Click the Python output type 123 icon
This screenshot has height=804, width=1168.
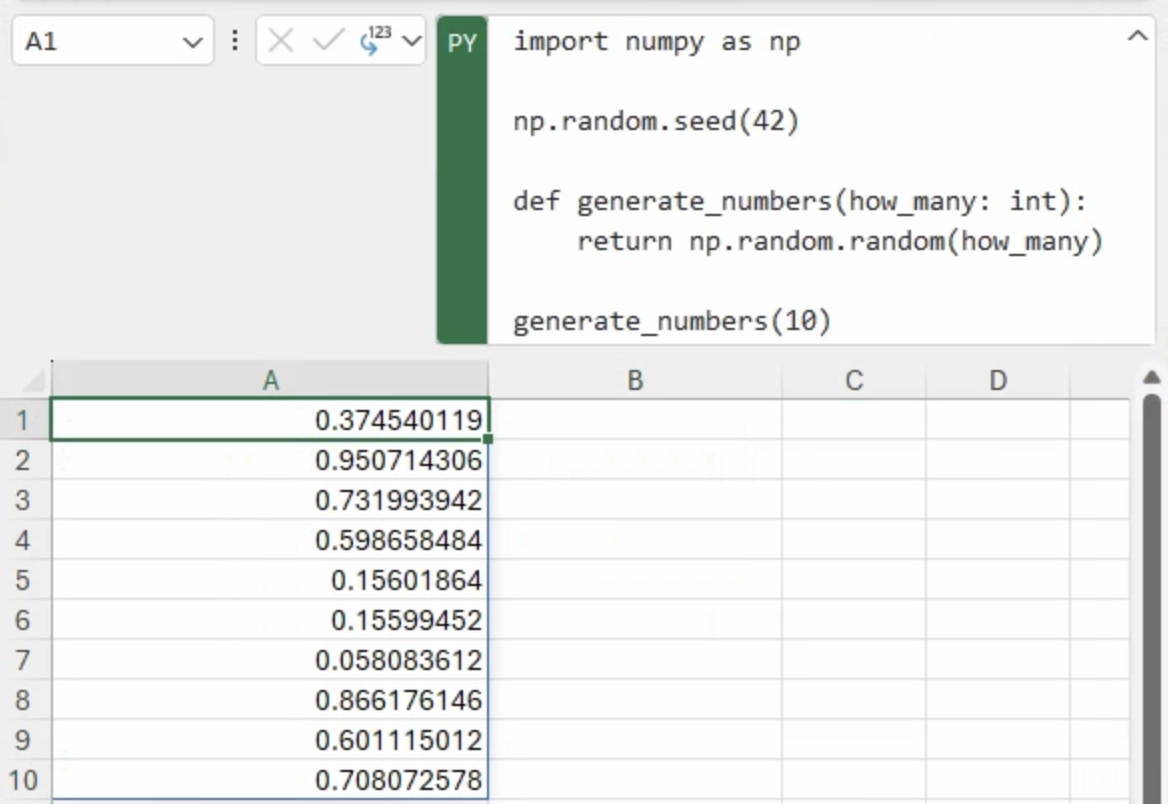pyautogui.click(x=375, y=41)
